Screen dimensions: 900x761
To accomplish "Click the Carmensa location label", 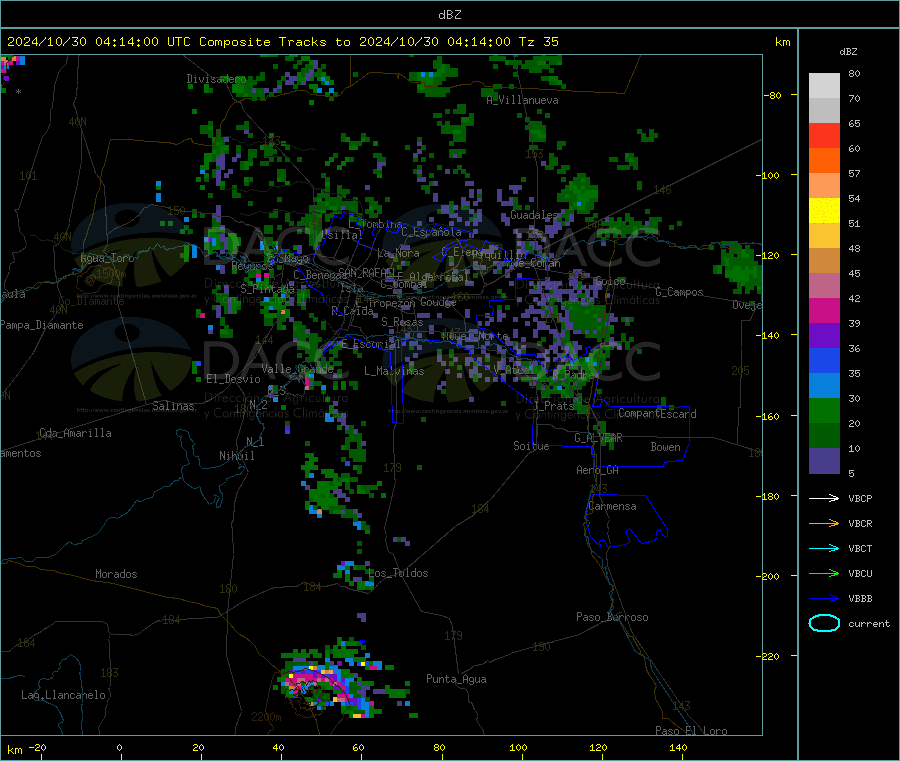I will click(612, 506).
